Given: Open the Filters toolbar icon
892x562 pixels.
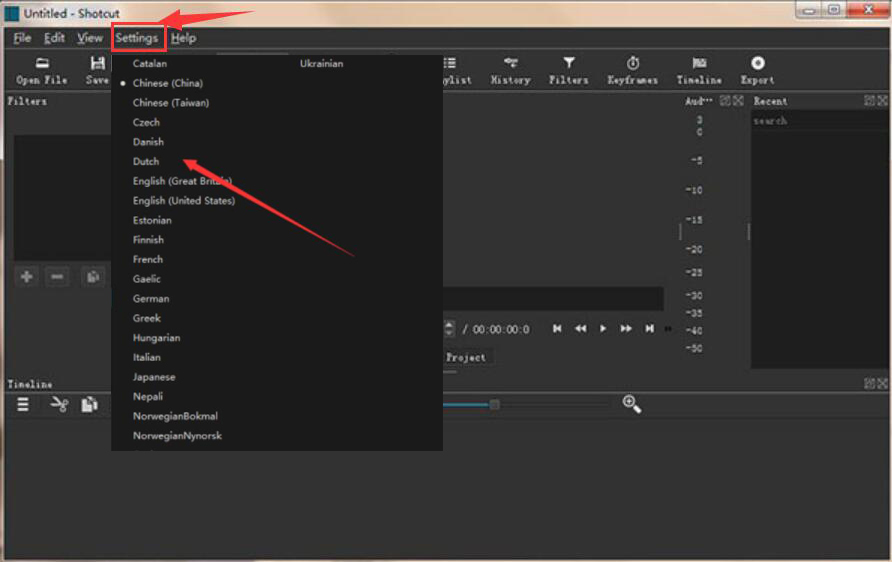Looking at the screenshot, I should (568, 71).
